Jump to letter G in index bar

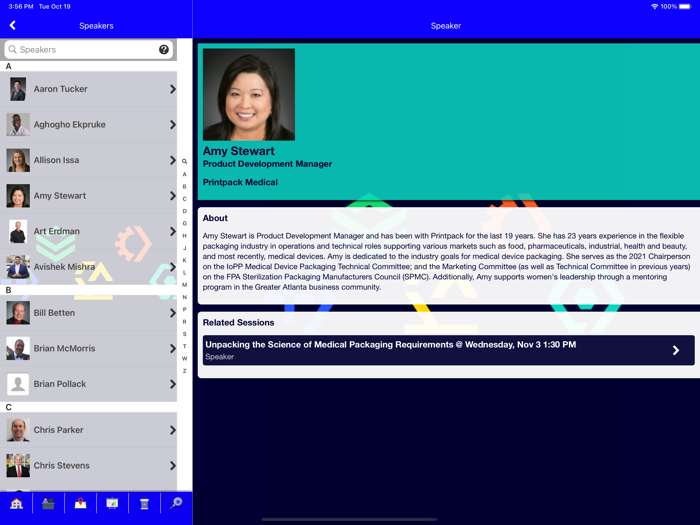(x=184, y=223)
